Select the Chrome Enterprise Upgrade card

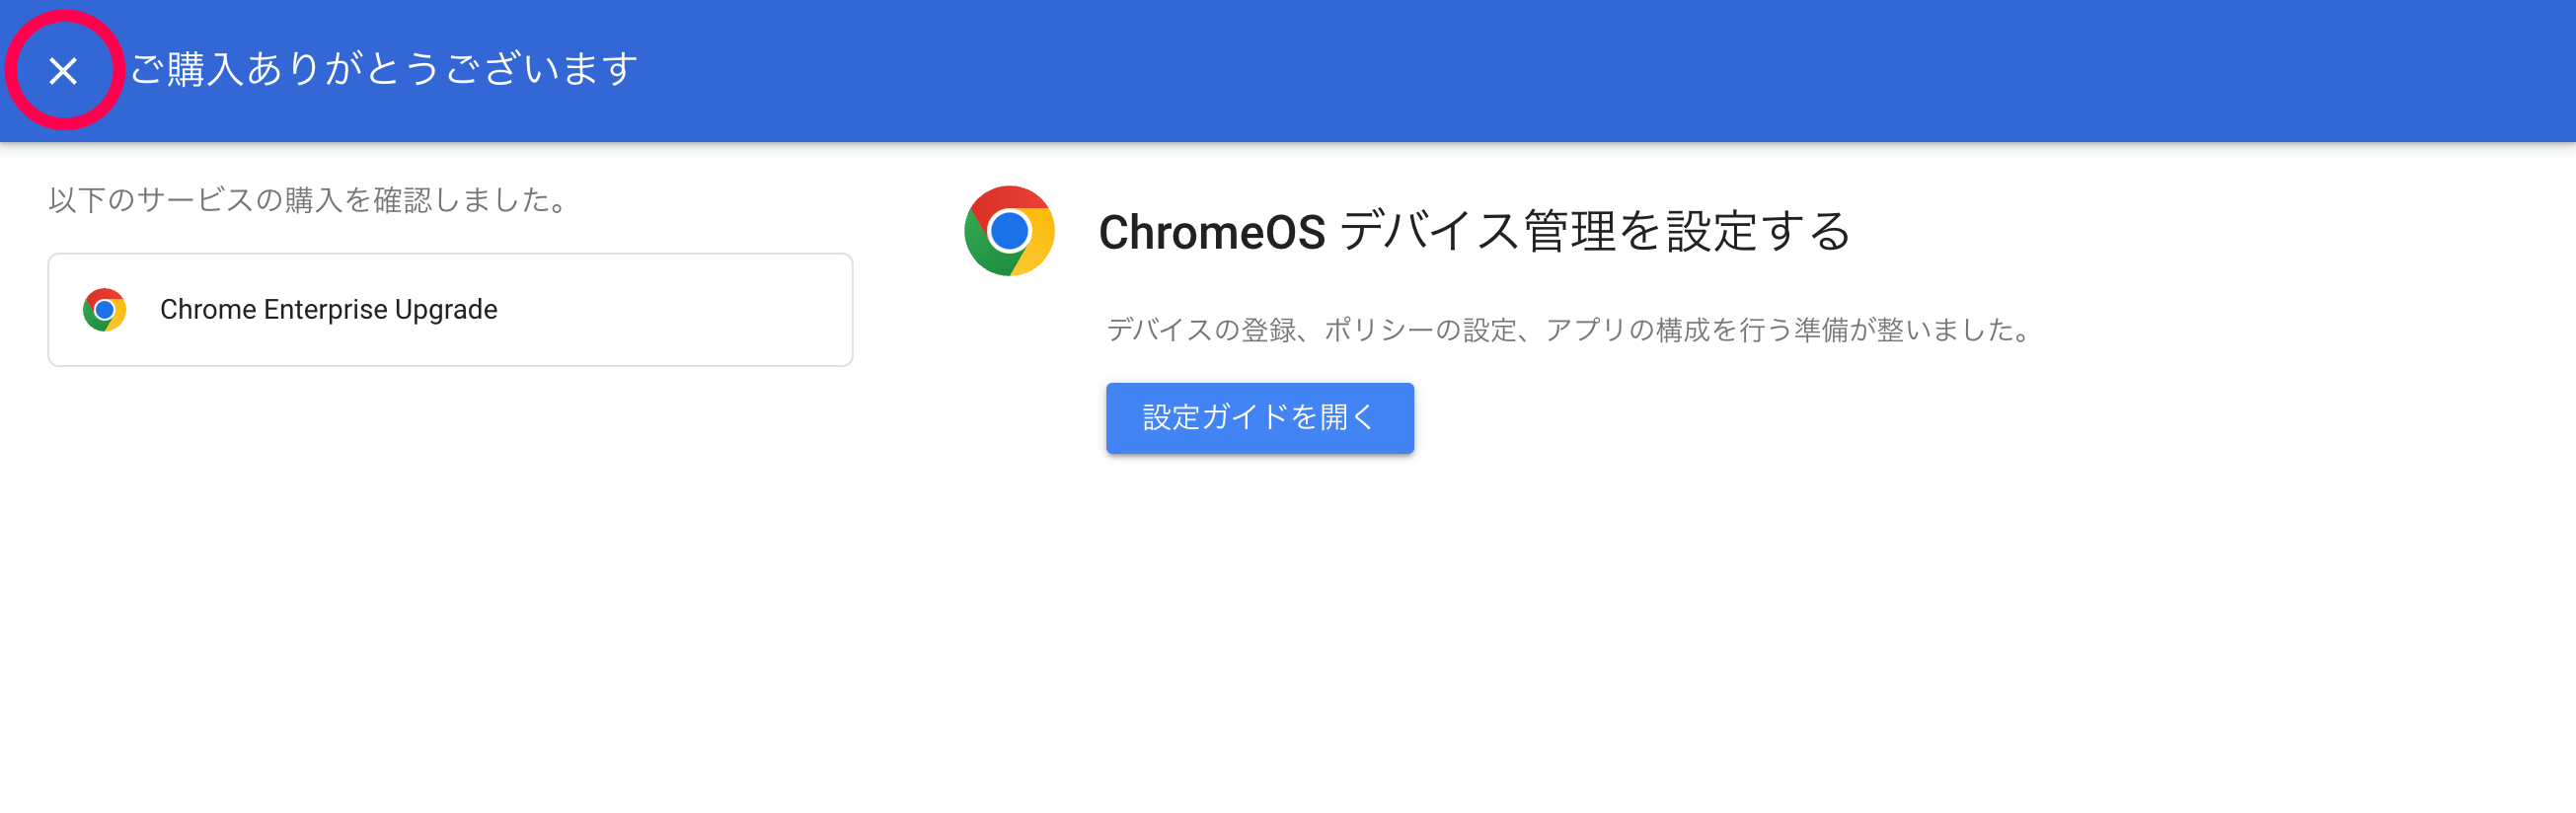(450, 309)
